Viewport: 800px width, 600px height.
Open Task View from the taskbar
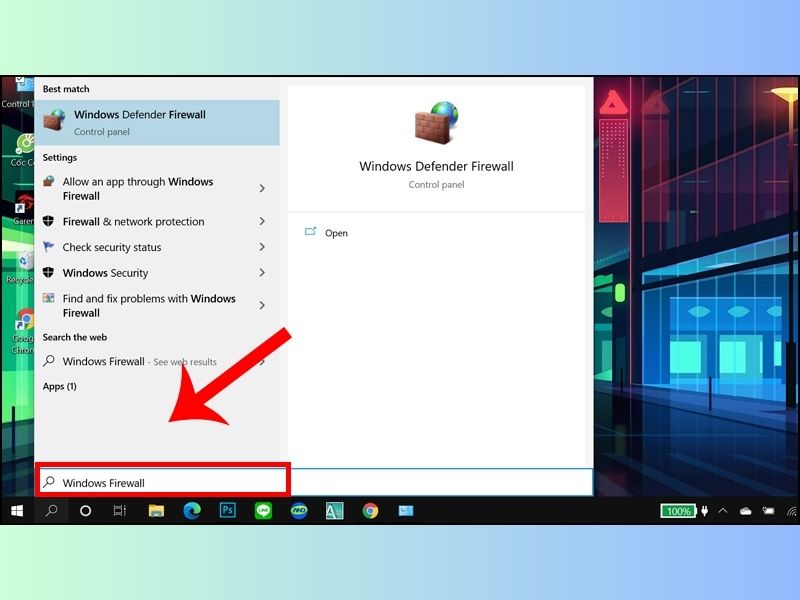coord(120,511)
